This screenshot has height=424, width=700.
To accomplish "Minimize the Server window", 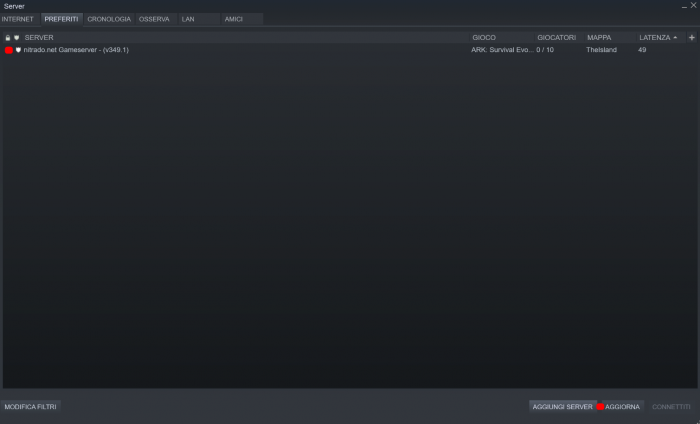I will (684, 6).
